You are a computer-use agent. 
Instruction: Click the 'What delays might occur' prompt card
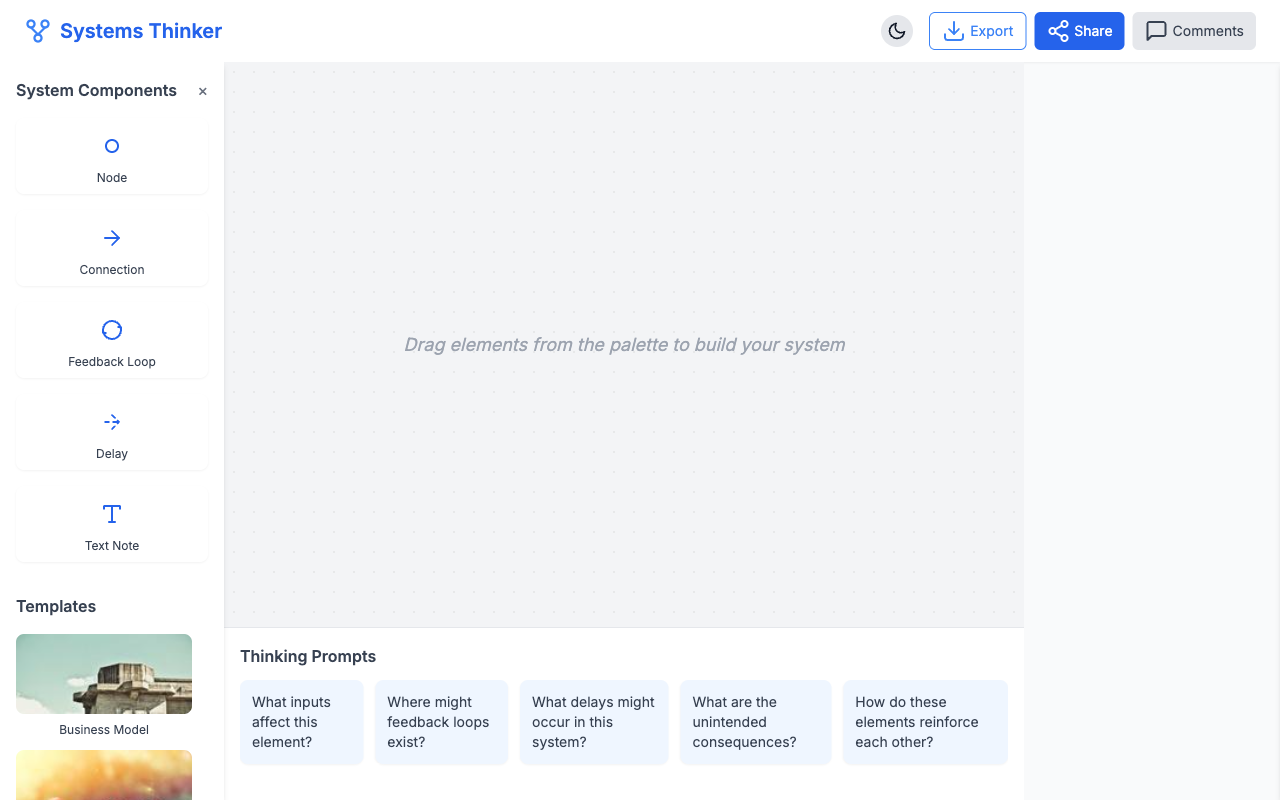point(593,722)
